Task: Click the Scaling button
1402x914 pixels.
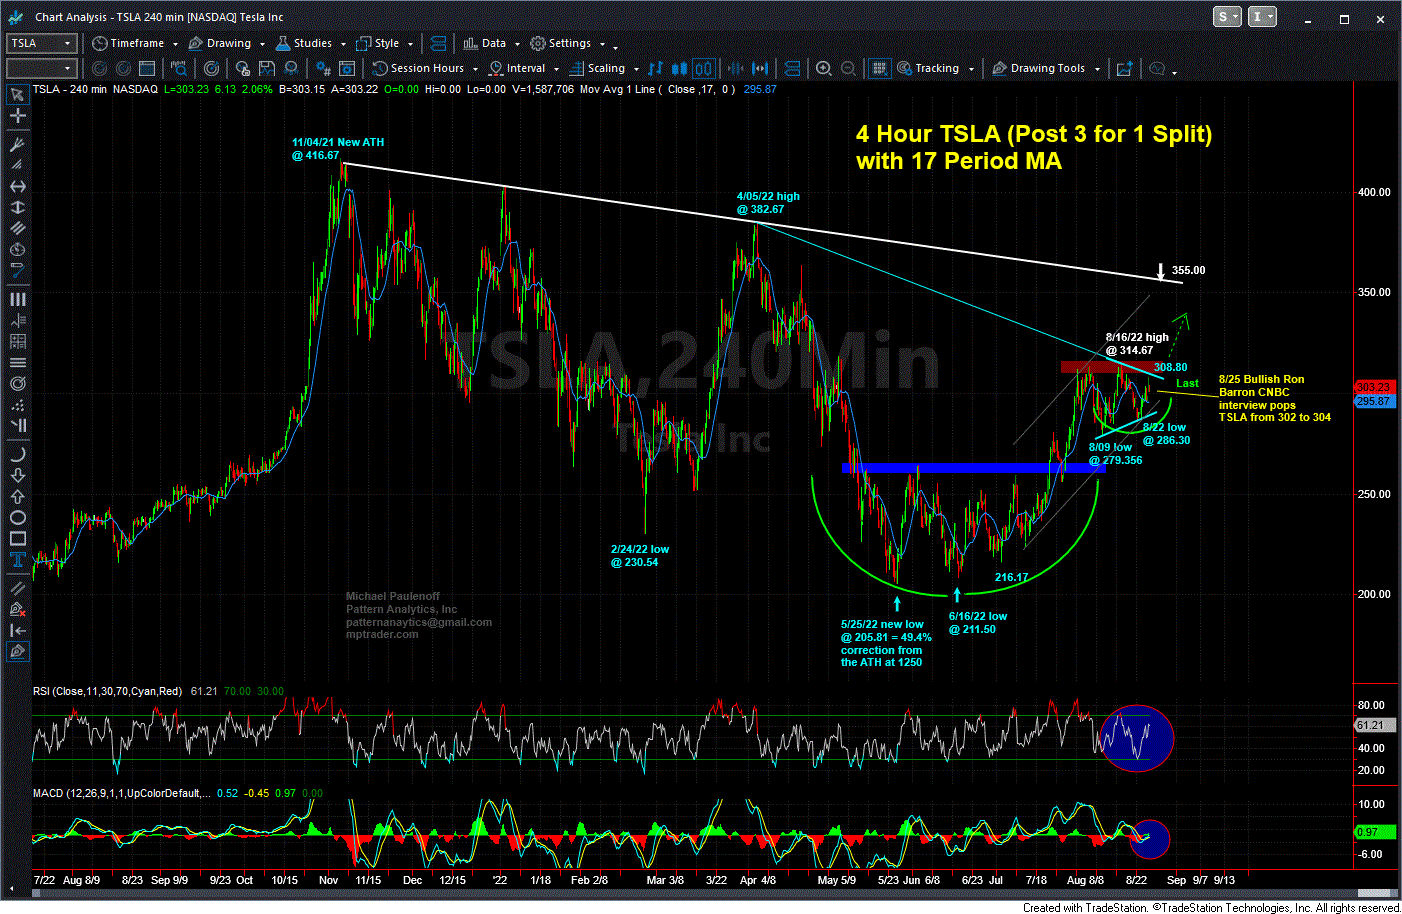Action: (598, 68)
